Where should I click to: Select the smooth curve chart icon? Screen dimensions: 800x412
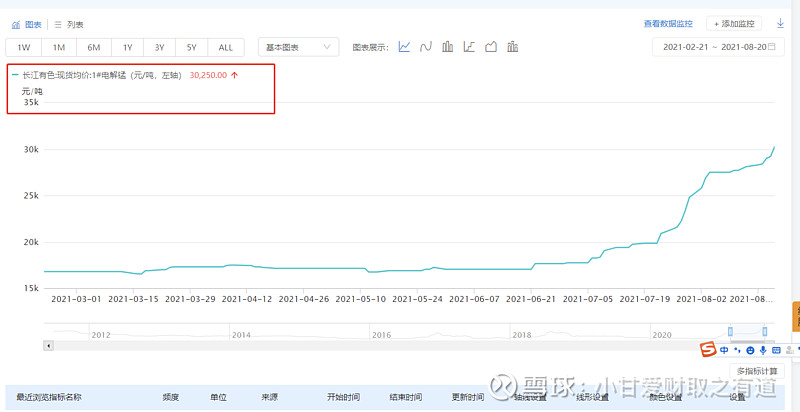pos(426,47)
